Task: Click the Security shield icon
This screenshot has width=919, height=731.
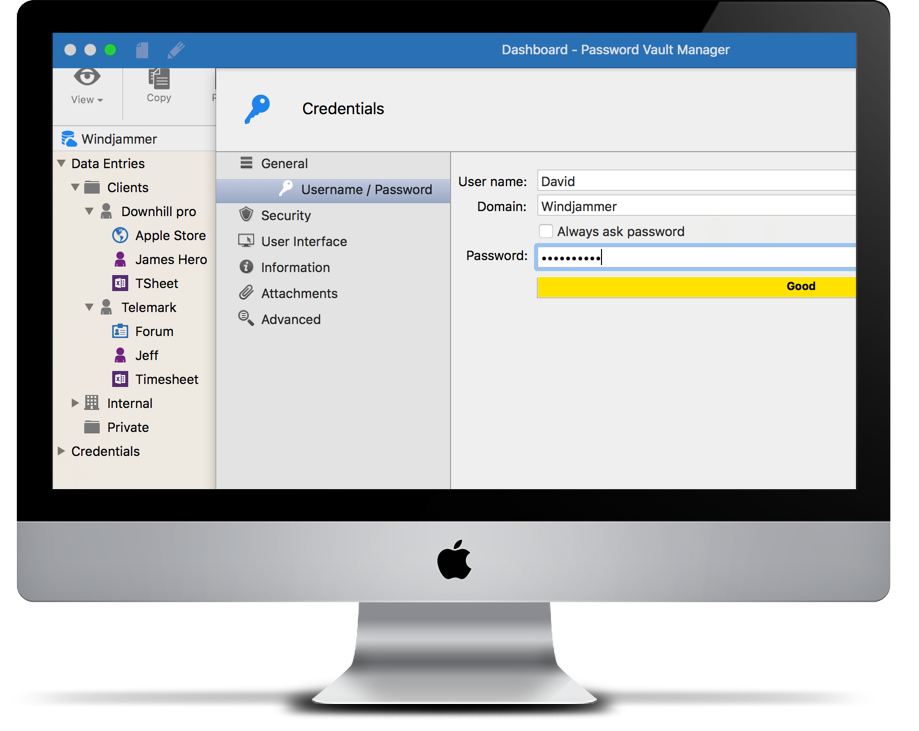Action: (246, 215)
